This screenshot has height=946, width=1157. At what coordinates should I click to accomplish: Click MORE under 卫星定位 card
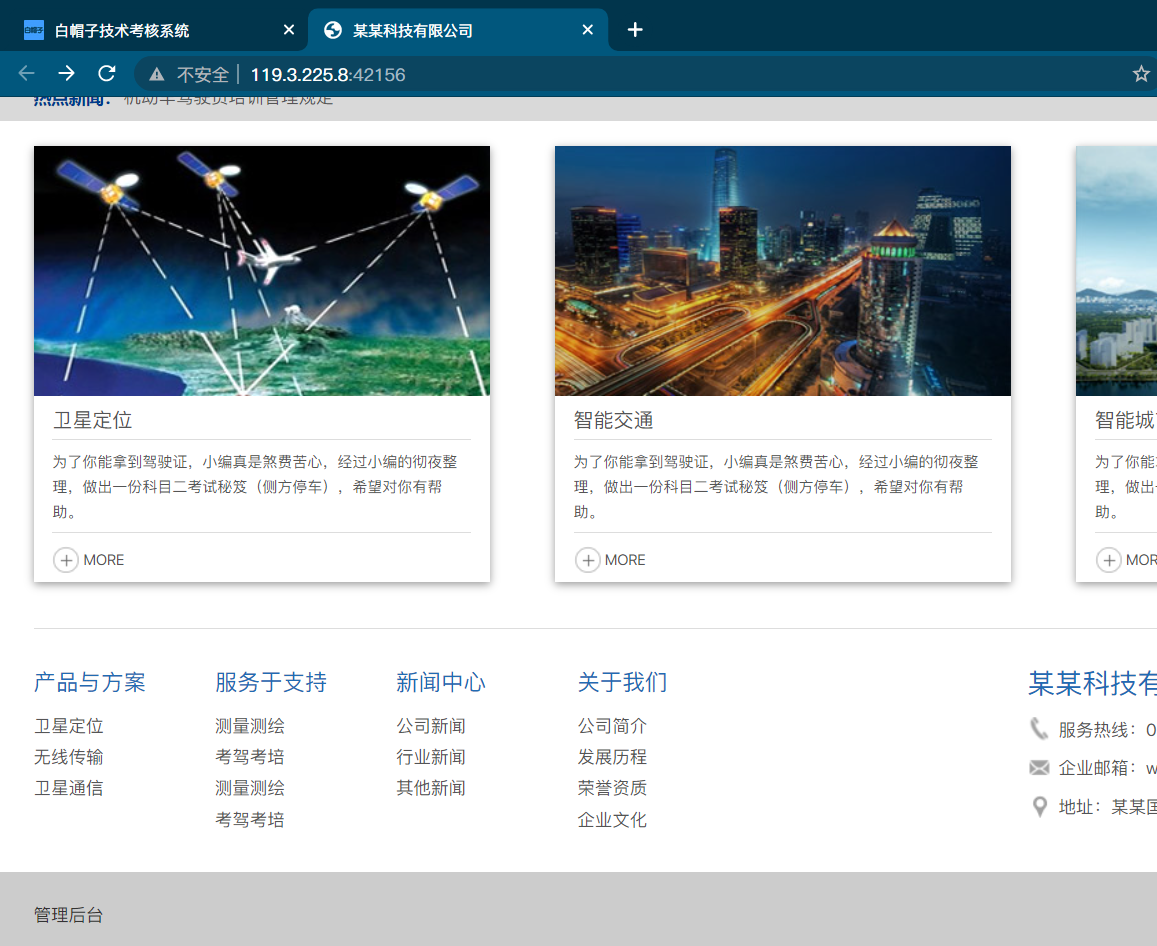[x=103, y=560]
